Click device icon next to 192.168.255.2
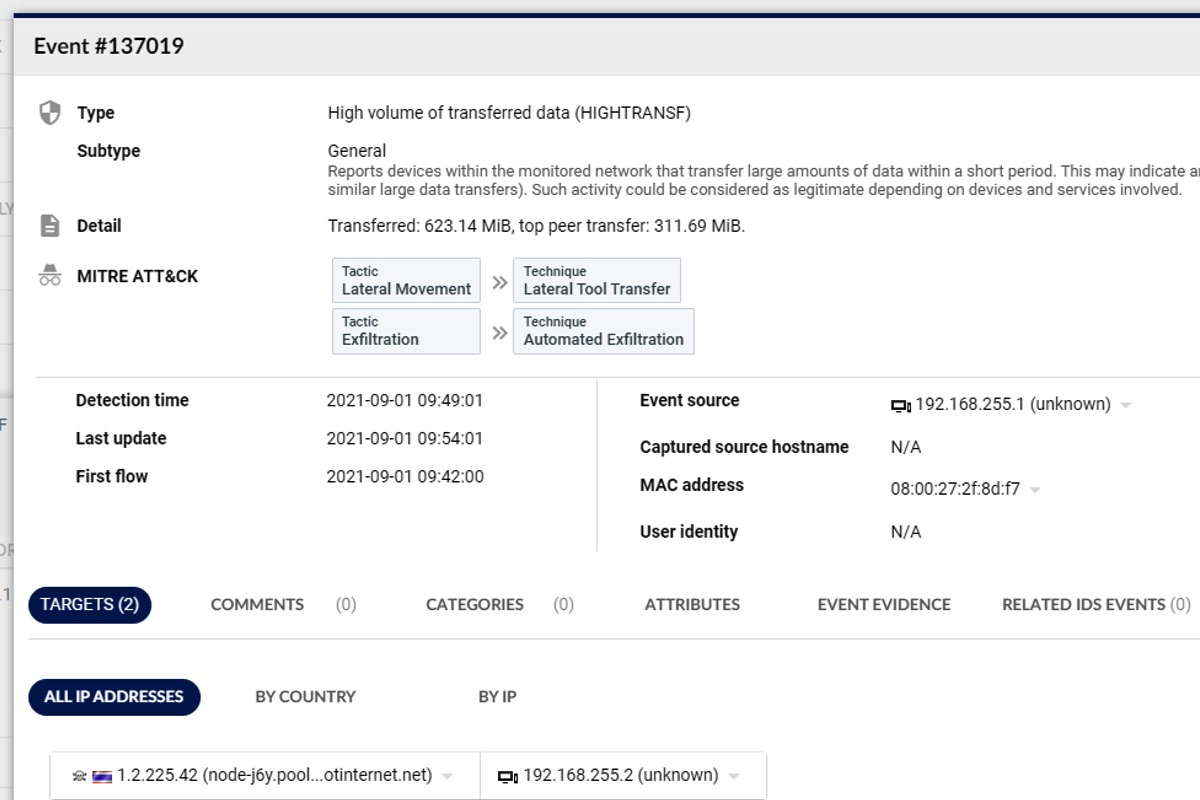Screen dimensions: 1200x800 [x=508, y=776]
